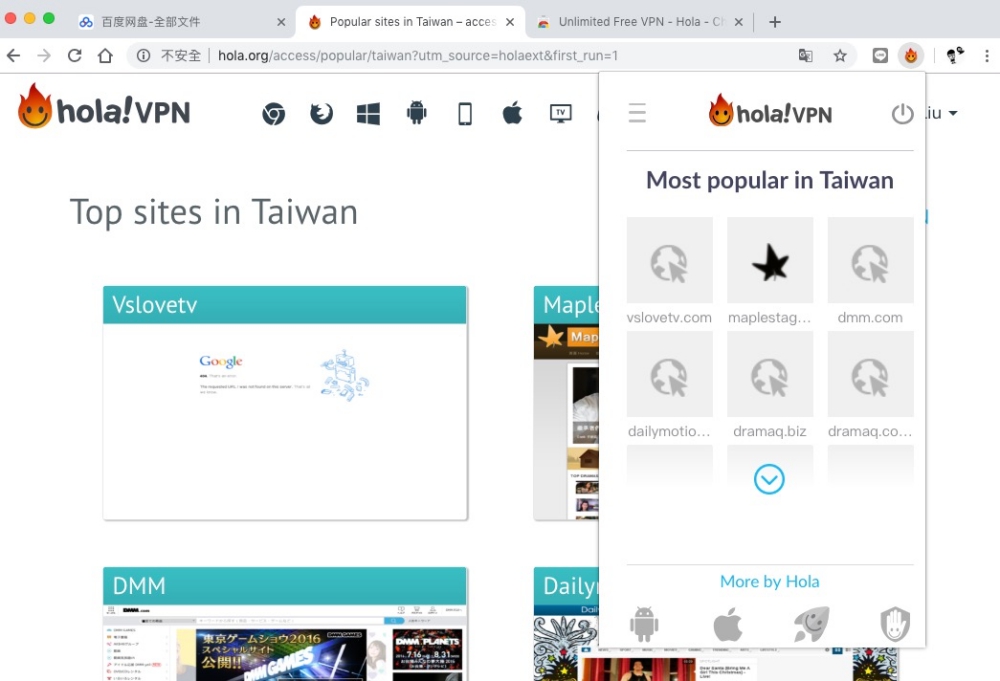Close the Popular sites in Taiwan tab
Screen dimensions: 1000x681
click(510, 22)
